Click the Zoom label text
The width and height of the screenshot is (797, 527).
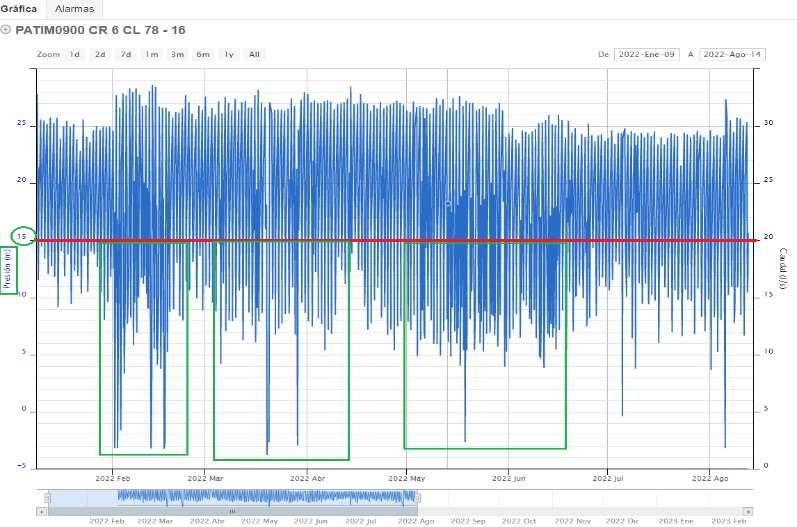[48, 54]
